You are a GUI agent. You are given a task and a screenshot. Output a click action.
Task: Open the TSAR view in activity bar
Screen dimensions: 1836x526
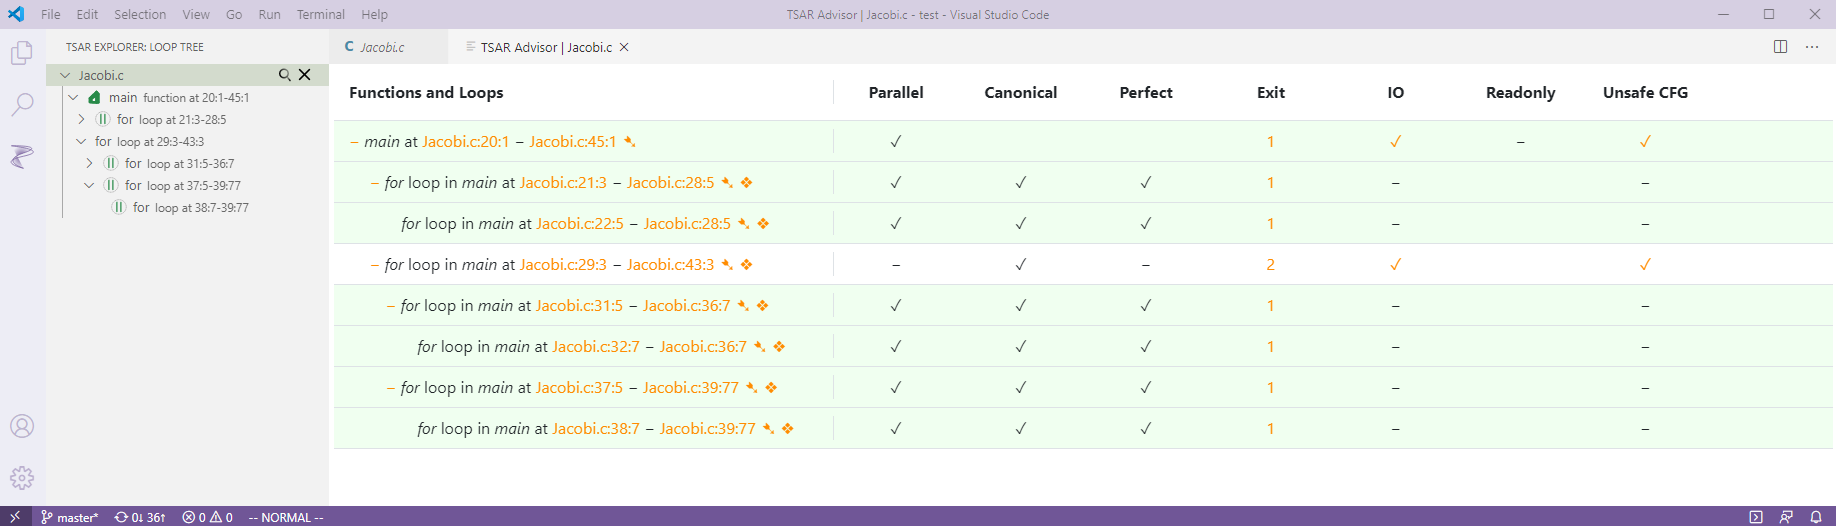coord(22,156)
